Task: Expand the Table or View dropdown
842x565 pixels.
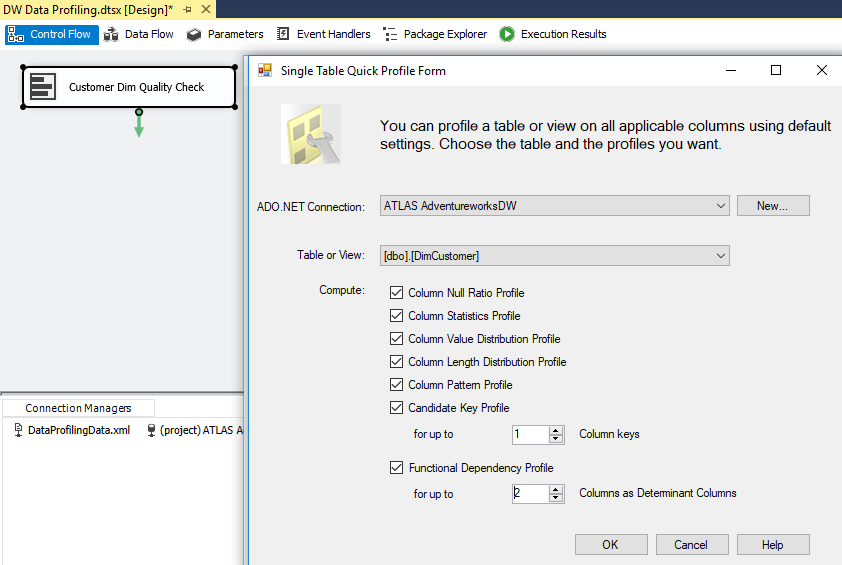Action: [721, 256]
